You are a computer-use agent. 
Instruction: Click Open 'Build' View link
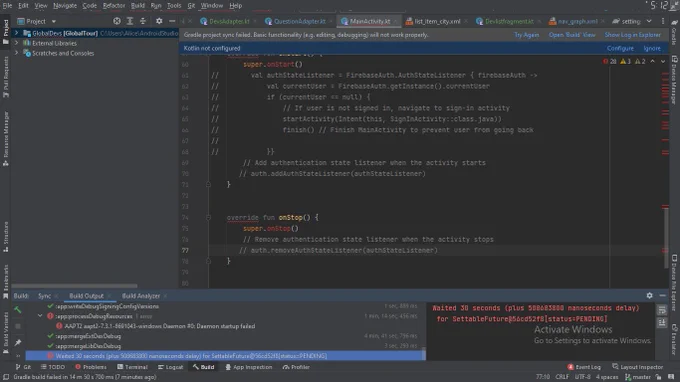[572, 35]
